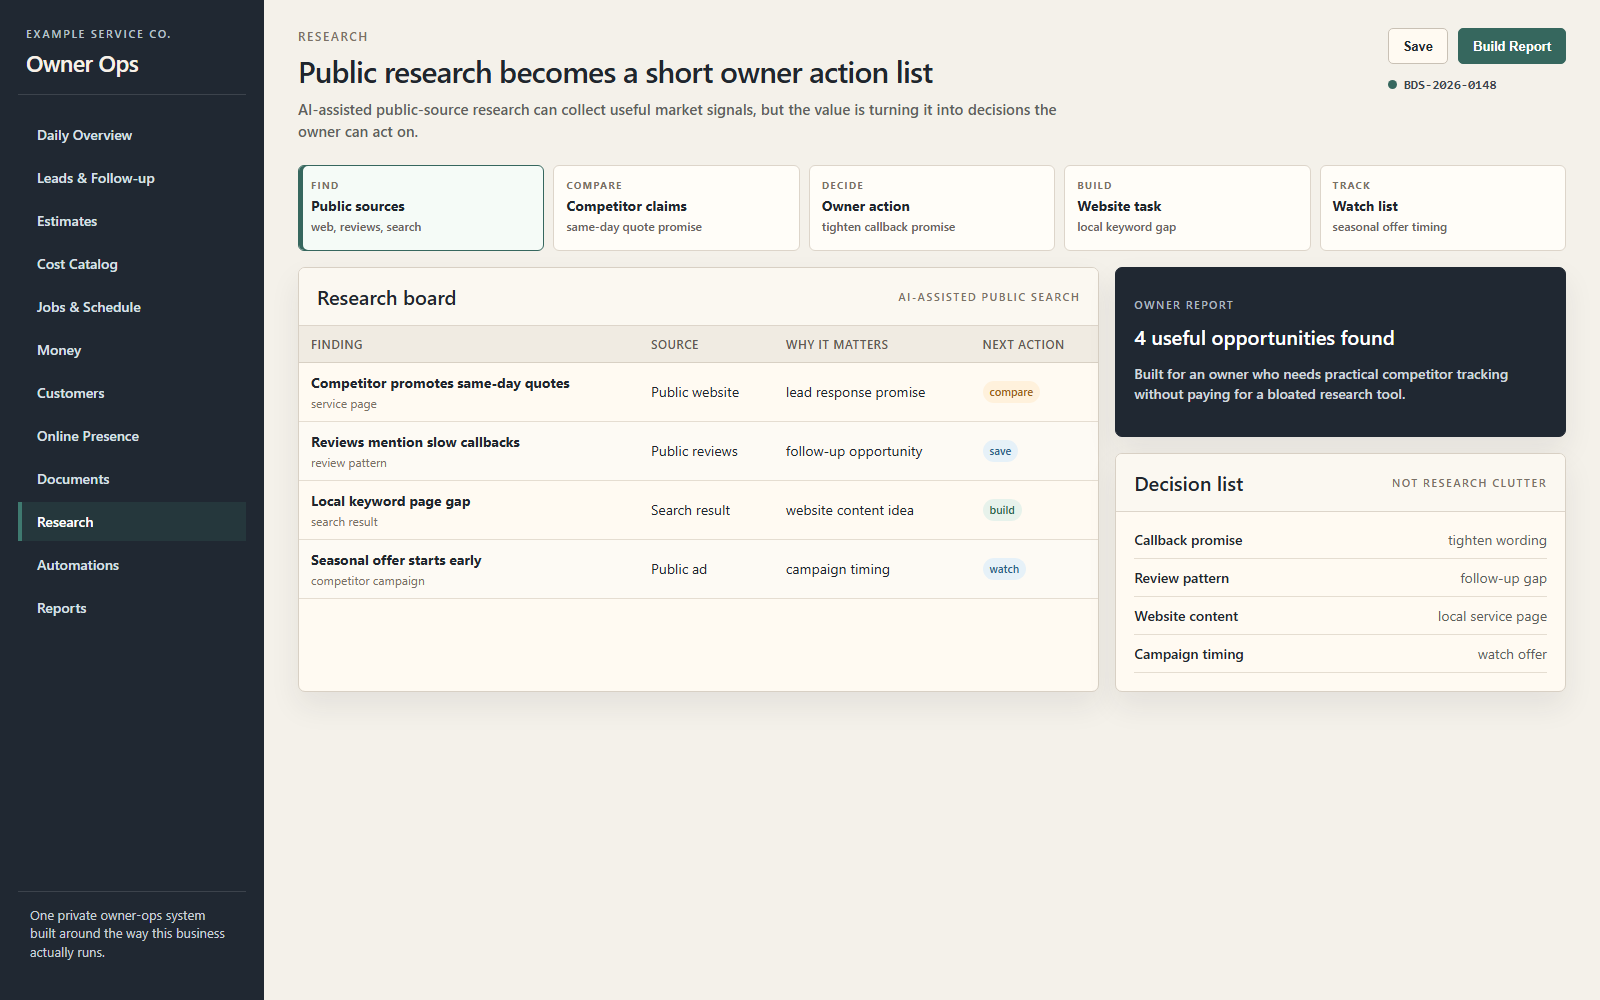Click 'local service page' decision value
1600x1000 pixels.
pyautogui.click(x=1492, y=616)
